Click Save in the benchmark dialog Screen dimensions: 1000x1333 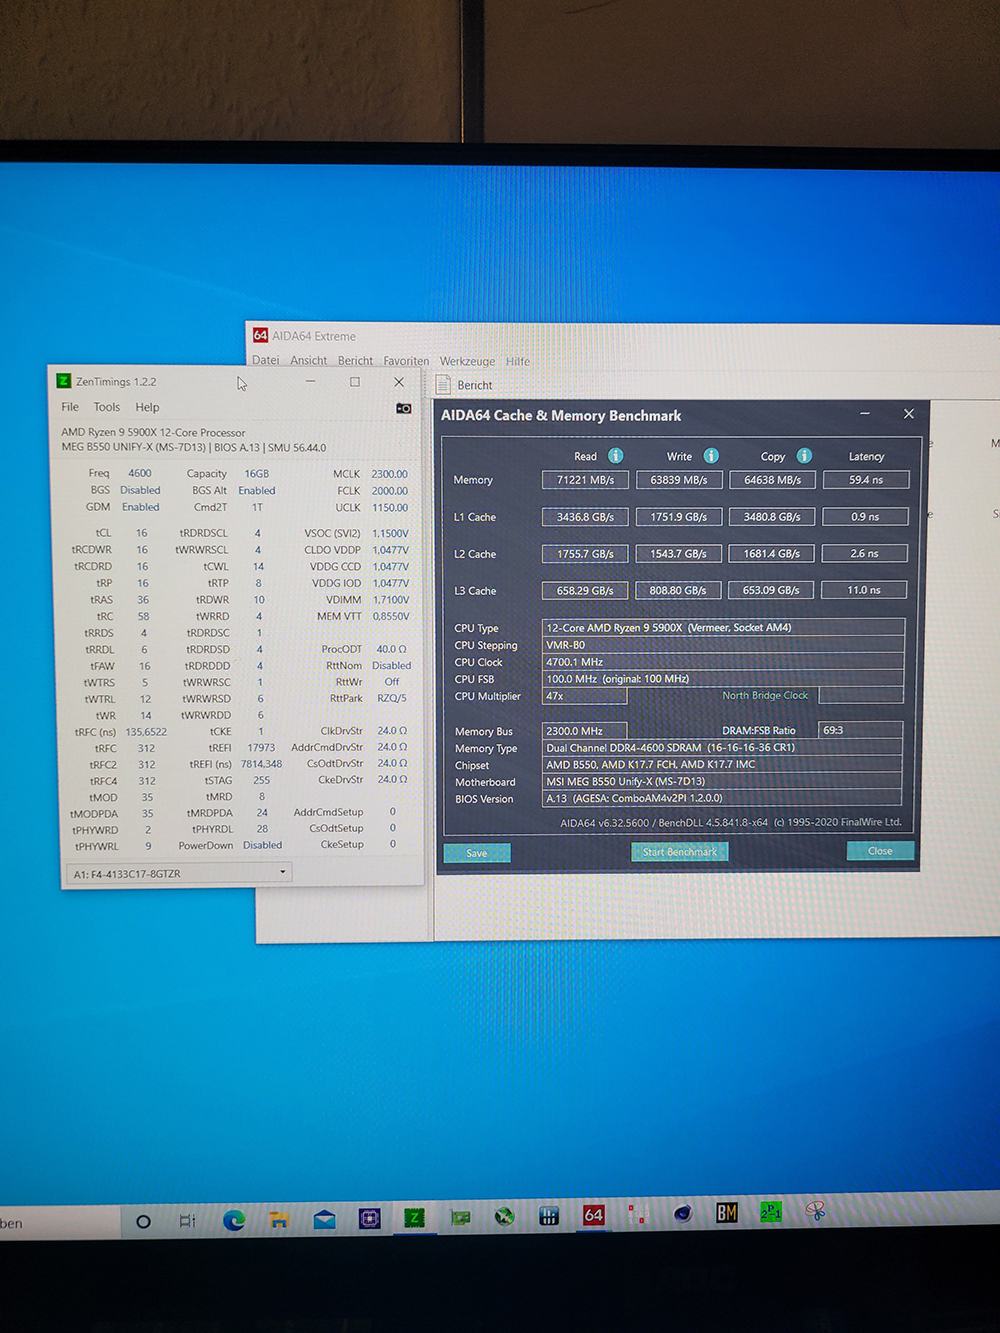coord(477,853)
